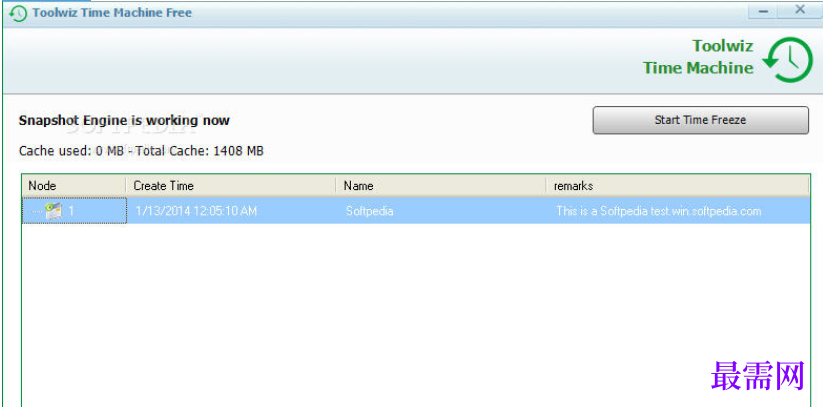Click the Start Time Freeze button

pyautogui.click(x=700, y=120)
